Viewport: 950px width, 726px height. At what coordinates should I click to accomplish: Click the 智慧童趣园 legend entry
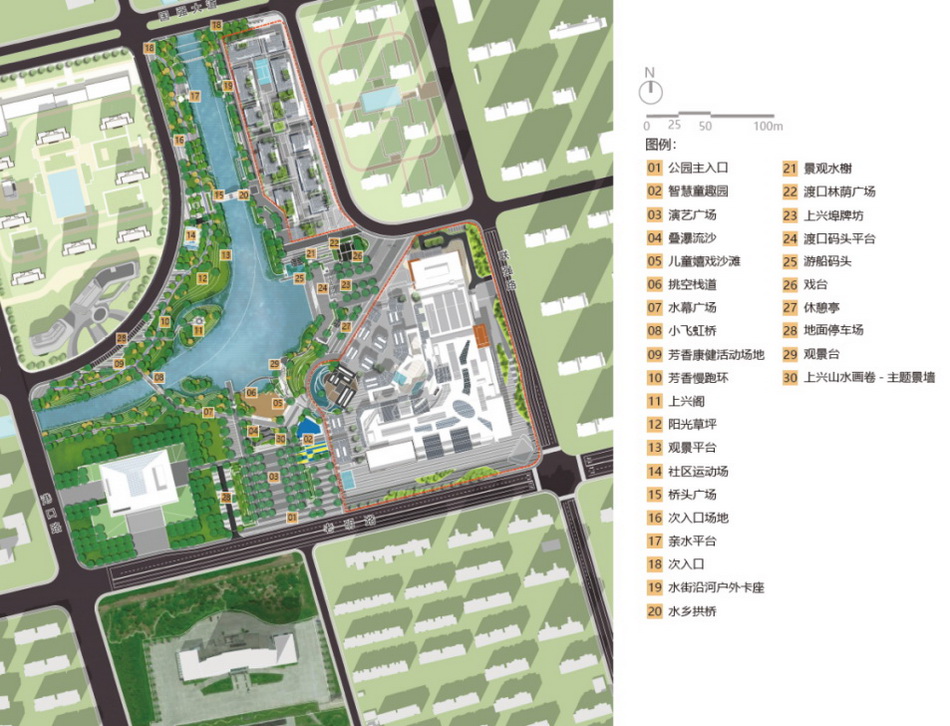(698, 191)
